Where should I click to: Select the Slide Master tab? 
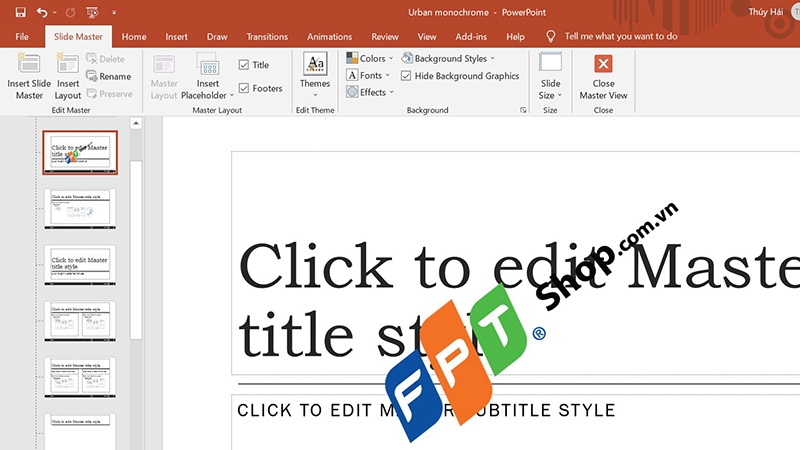coord(78,37)
